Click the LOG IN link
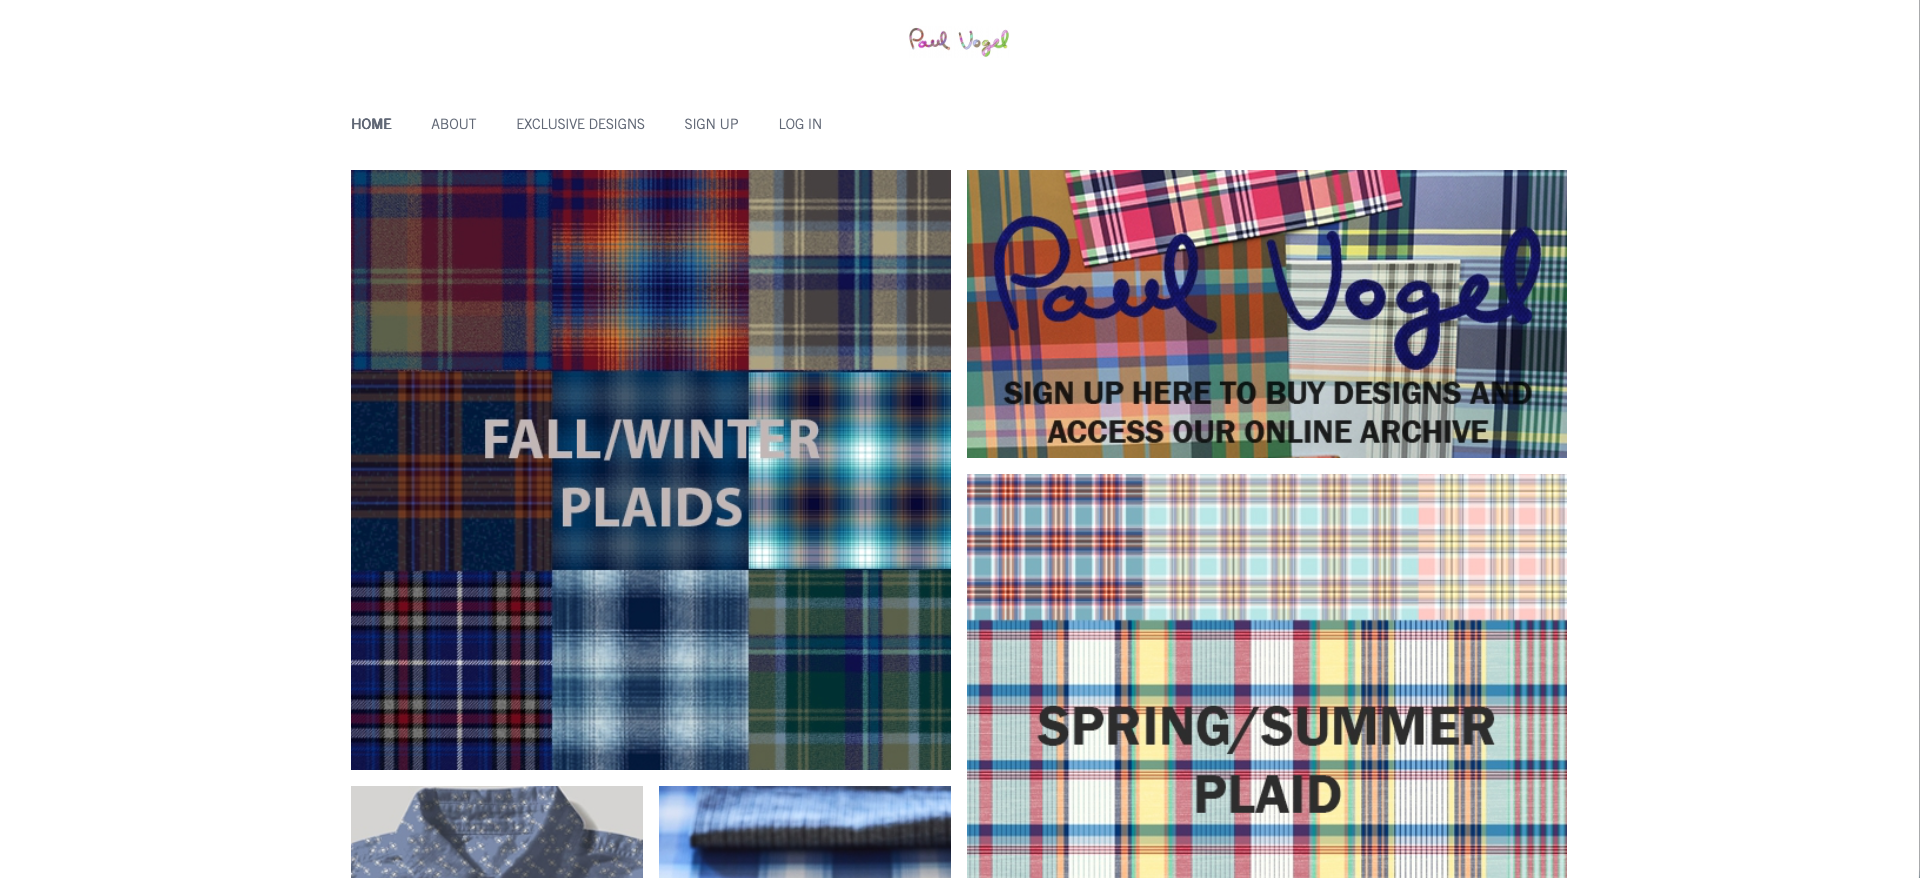This screenshot has width=1920, height=878. tap(800, 124)
